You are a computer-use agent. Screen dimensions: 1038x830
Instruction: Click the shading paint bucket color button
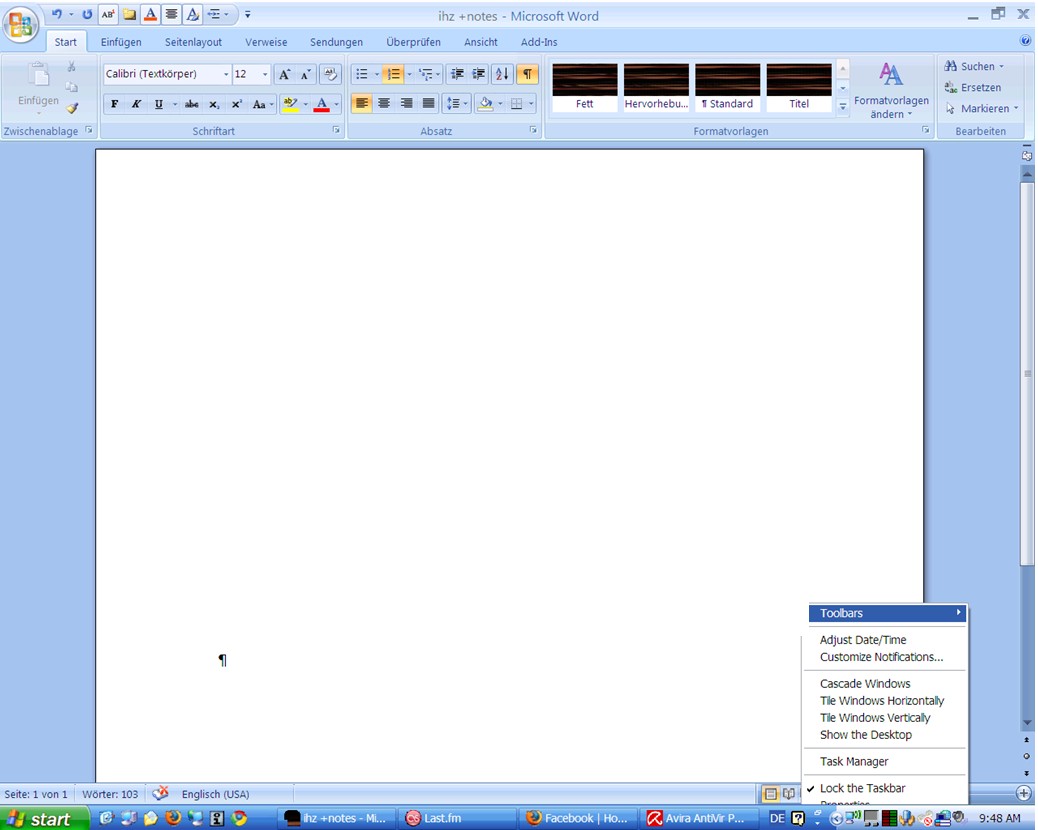tap(485, 103)
